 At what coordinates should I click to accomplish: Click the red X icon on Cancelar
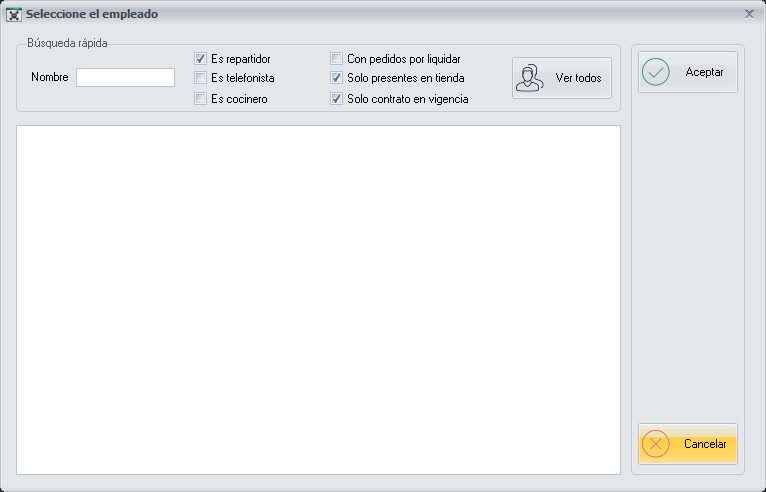point(656,444)
